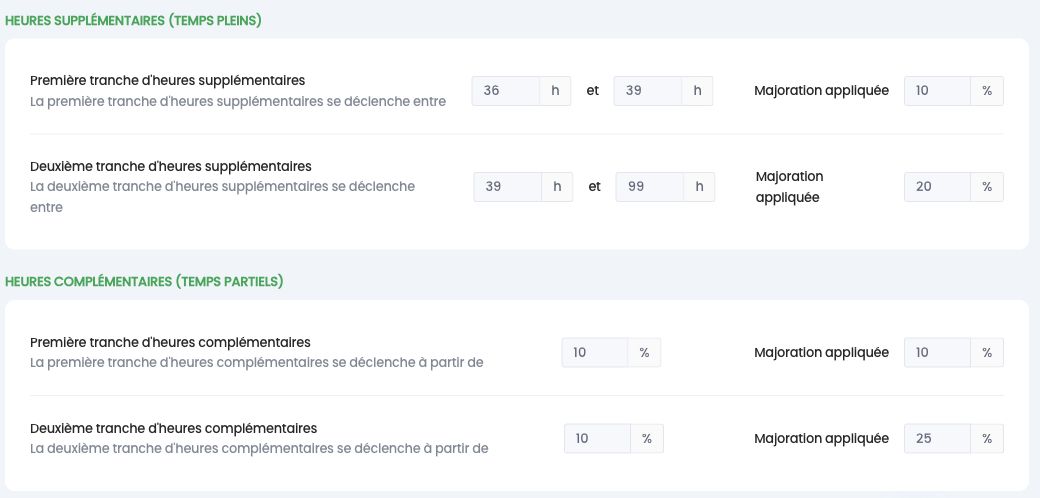This screenshot has width=1040, height=498.
Task: Click the '%' suffix beside the 25 surcharge
Action: click(x=987, y=439)
